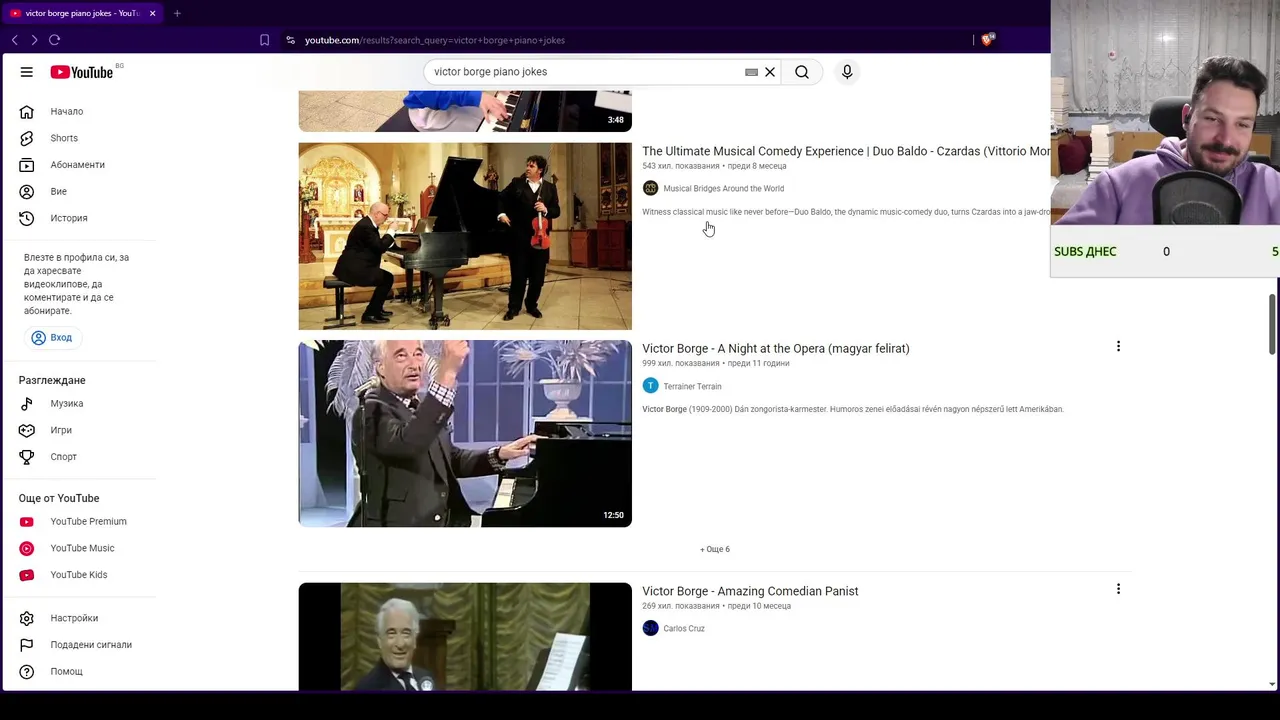Click Victor Borge (1909-2000) description text
This screenshot has width=1280, height=720.
[x=853, y=409]
